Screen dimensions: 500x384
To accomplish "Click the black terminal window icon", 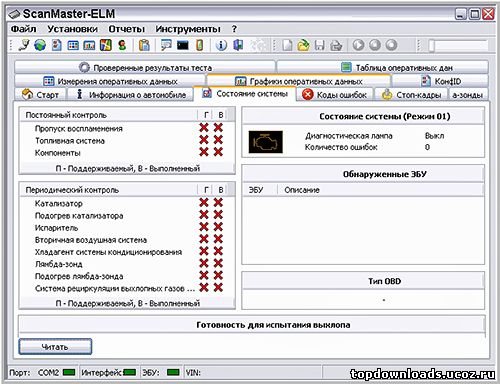I will [183, 45].
